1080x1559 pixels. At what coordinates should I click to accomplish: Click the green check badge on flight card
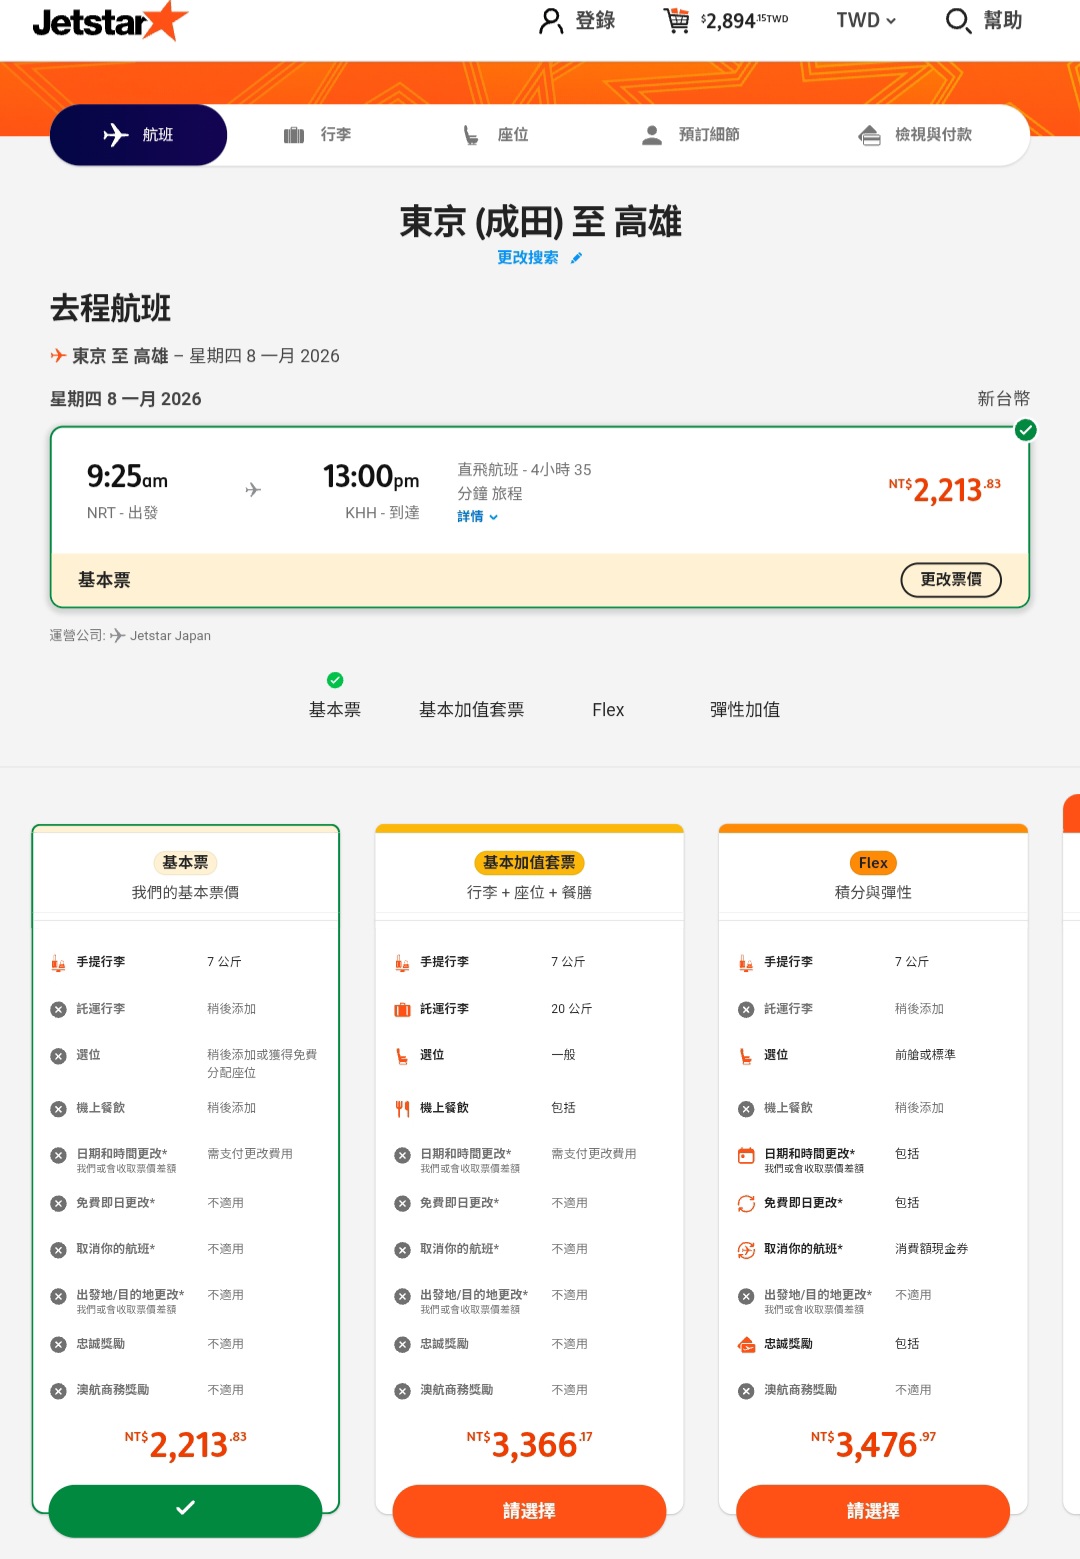(x=1025, y=431)
